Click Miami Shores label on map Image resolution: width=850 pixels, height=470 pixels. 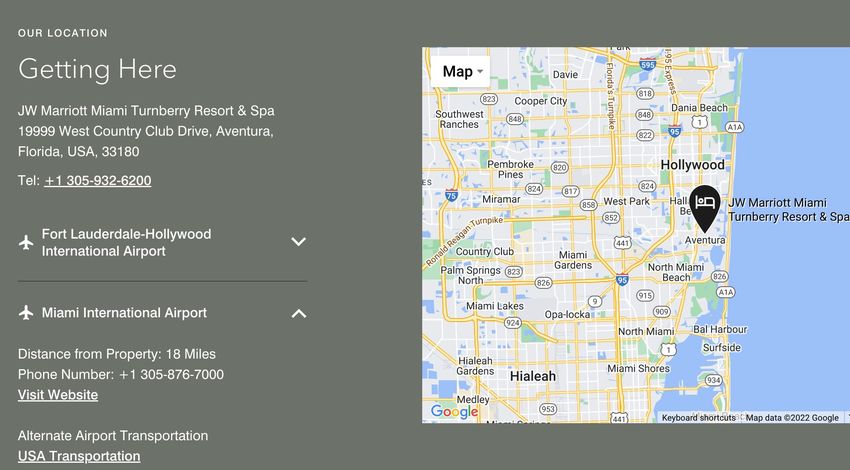coord(638,368)
